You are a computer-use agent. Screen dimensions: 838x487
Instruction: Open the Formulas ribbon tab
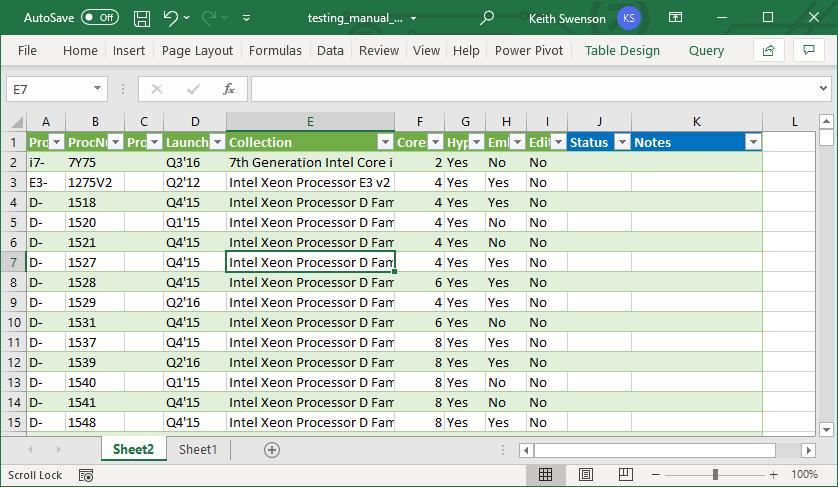275,51
